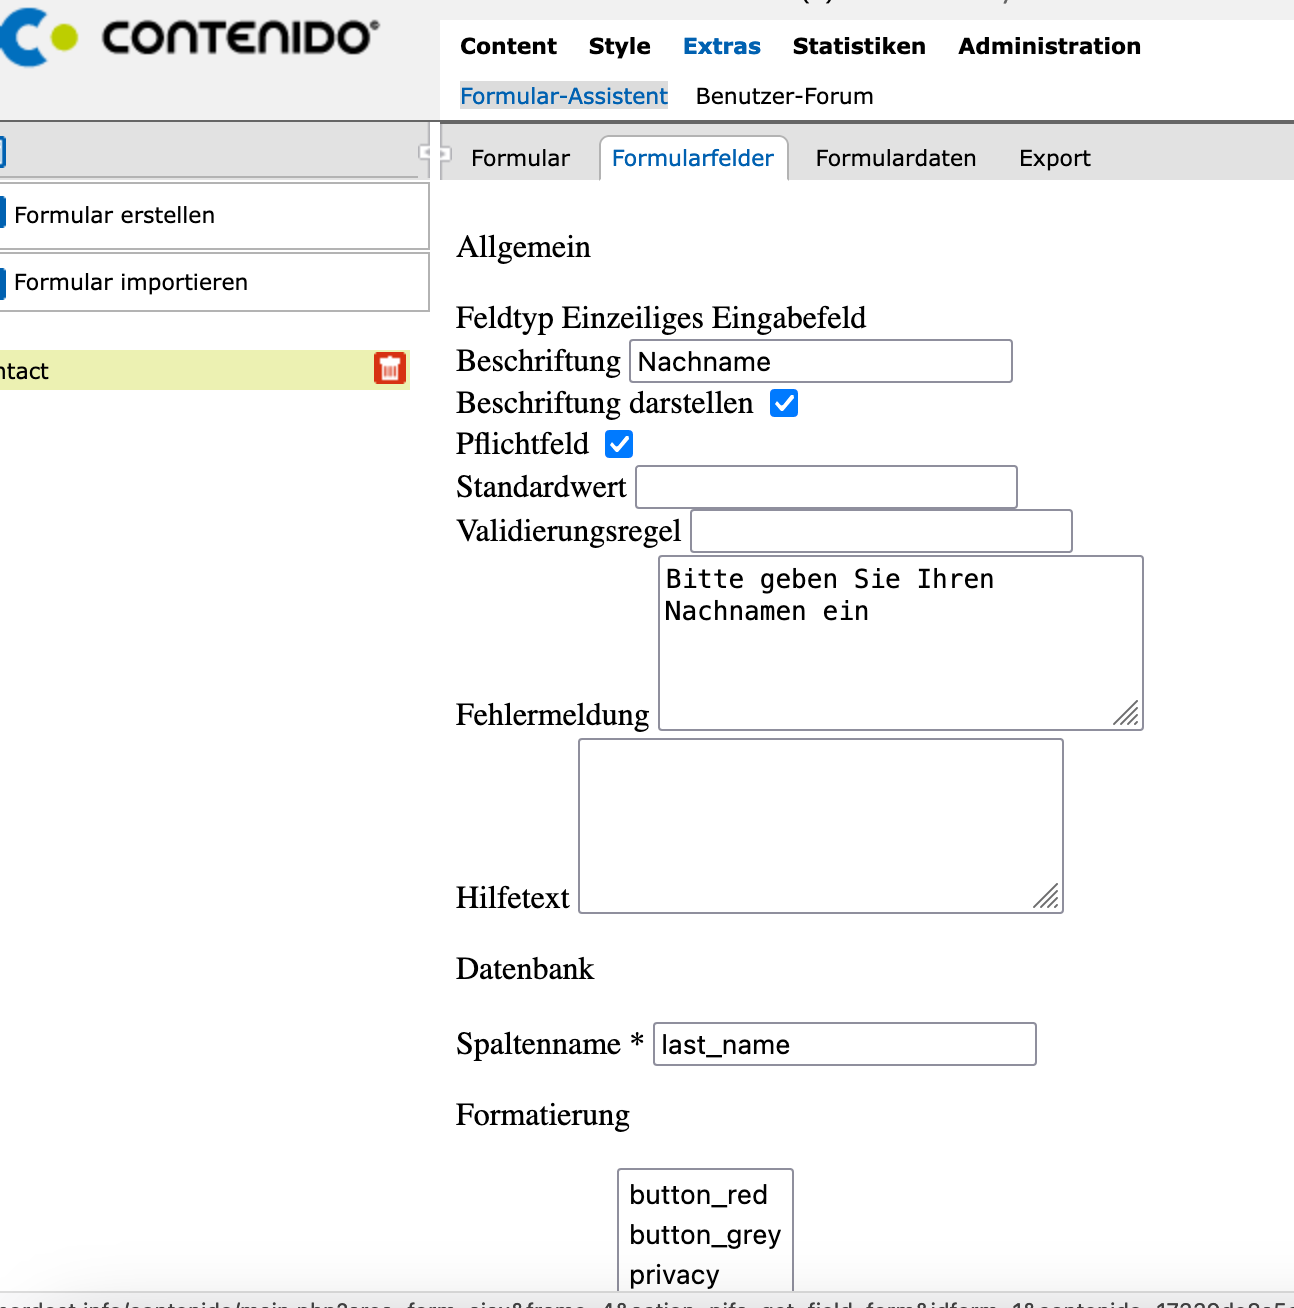This screenshot has width=1294, height=1308.
Task: Select button_grey in the formatting list
Action: pos(704,1235)
